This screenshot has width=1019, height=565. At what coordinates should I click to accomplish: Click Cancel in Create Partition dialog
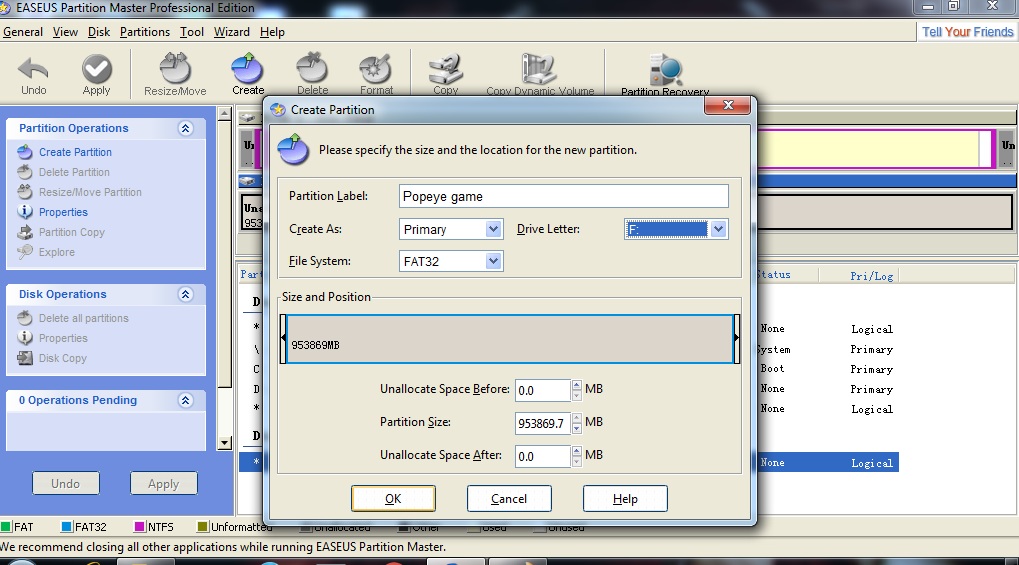[509, 499]
